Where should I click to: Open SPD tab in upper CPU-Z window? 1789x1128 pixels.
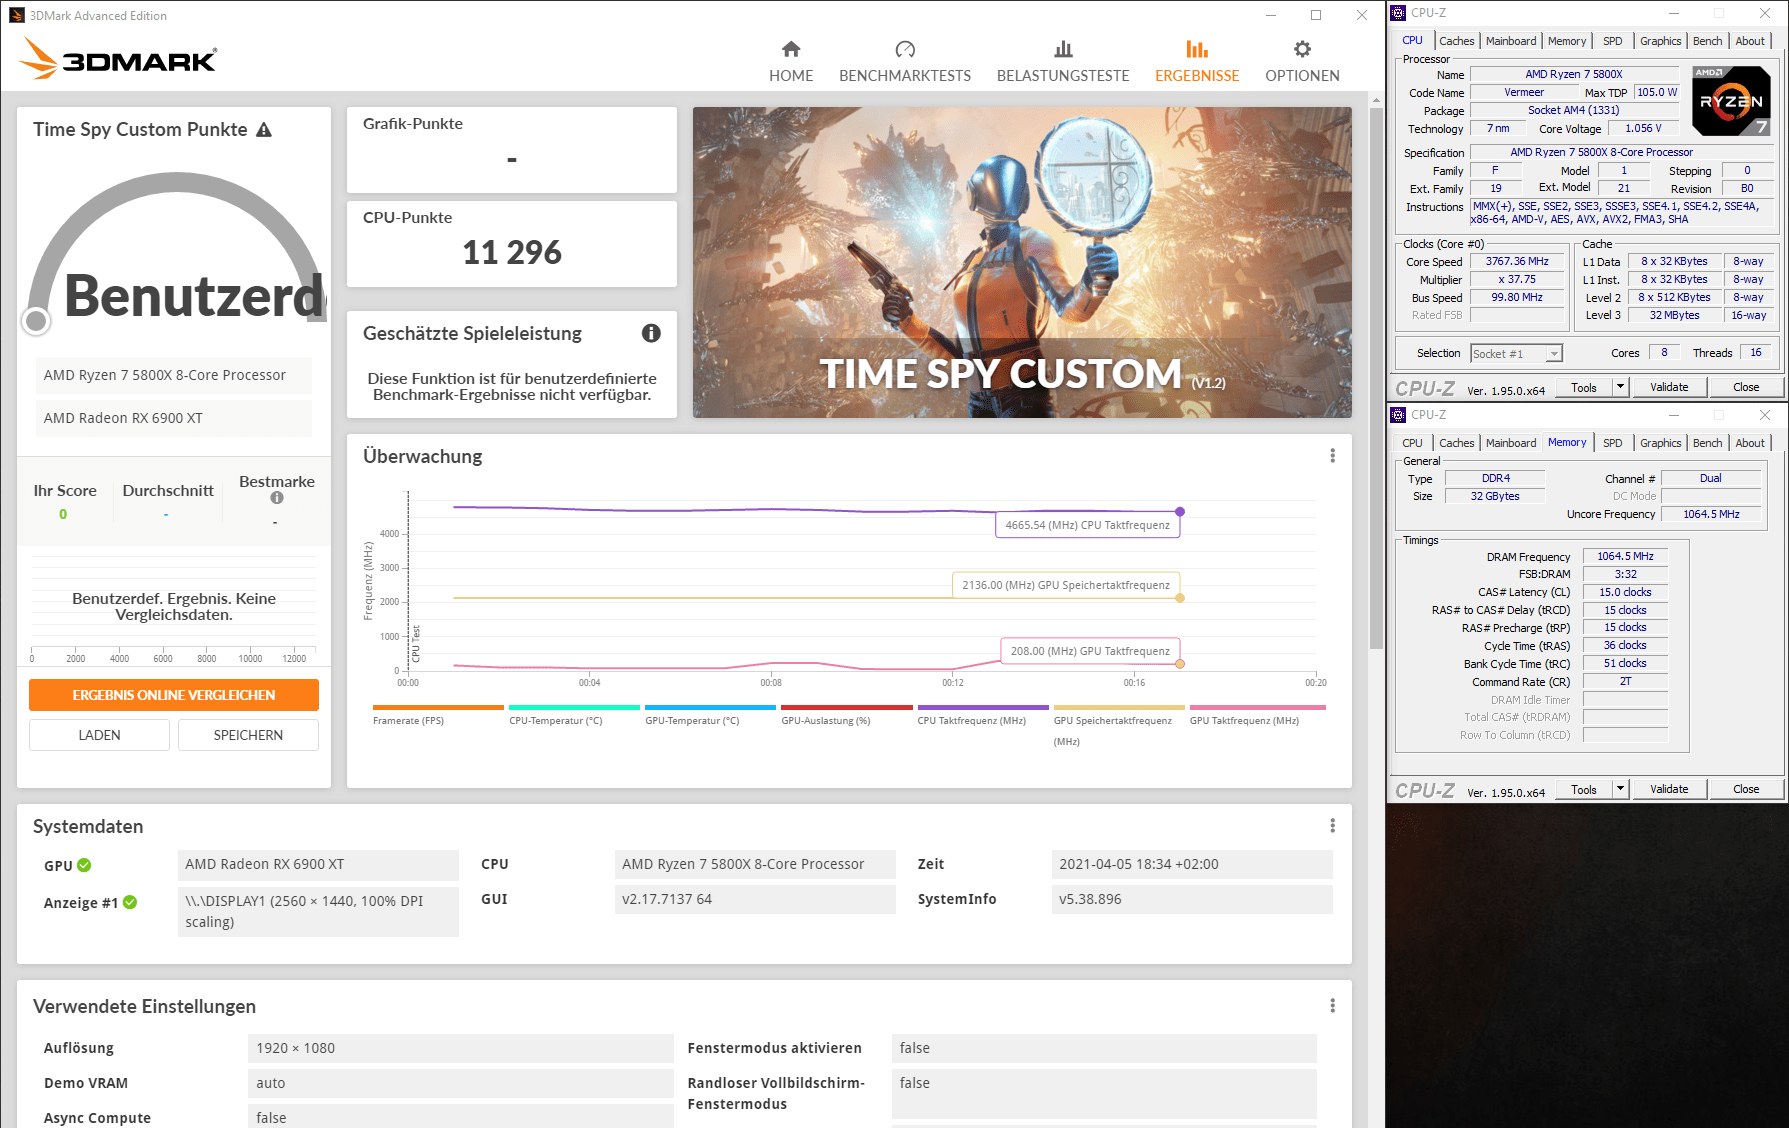1612,41
